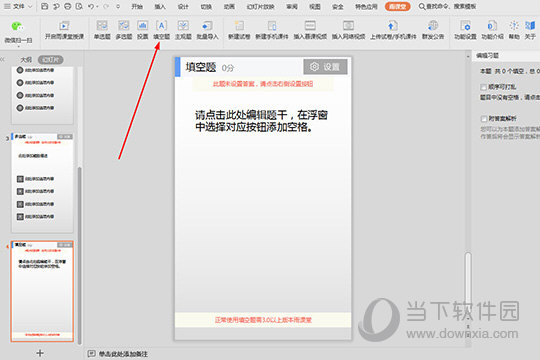
Task: Open the 切换 Transitions tab
Action: [206, 6]
